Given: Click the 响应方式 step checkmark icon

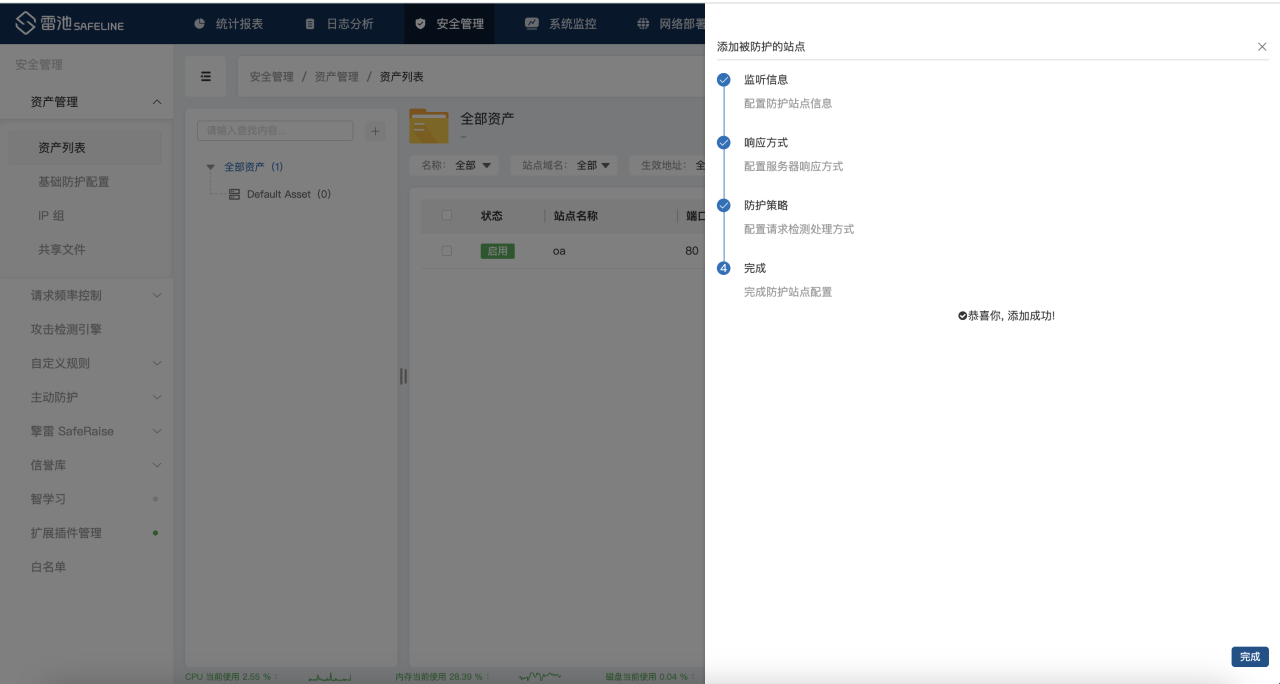Looking at the screenshot, I should click(724, 143).
